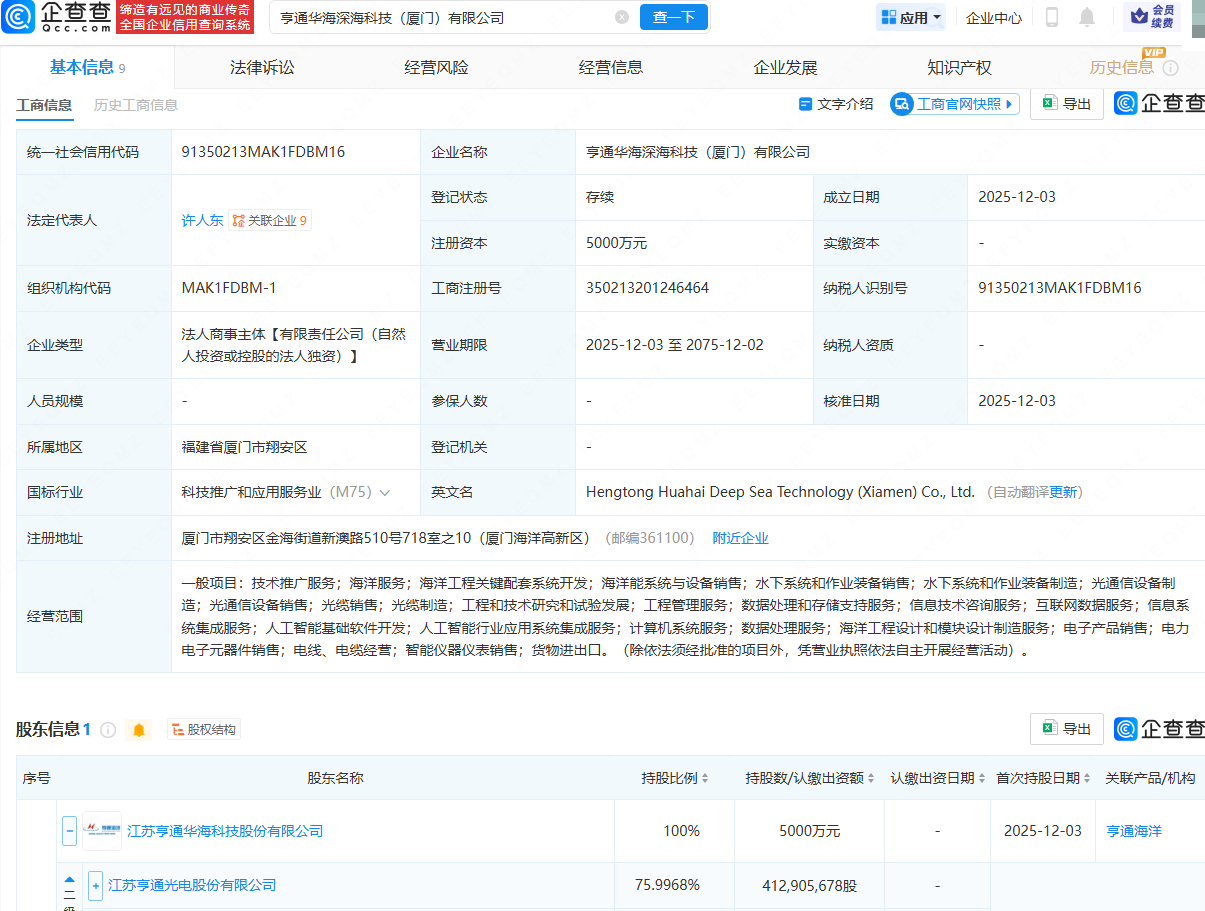Screen dimensions: 1205x911
Task: Click the 查一下 search button
Action: coord(674,17)
